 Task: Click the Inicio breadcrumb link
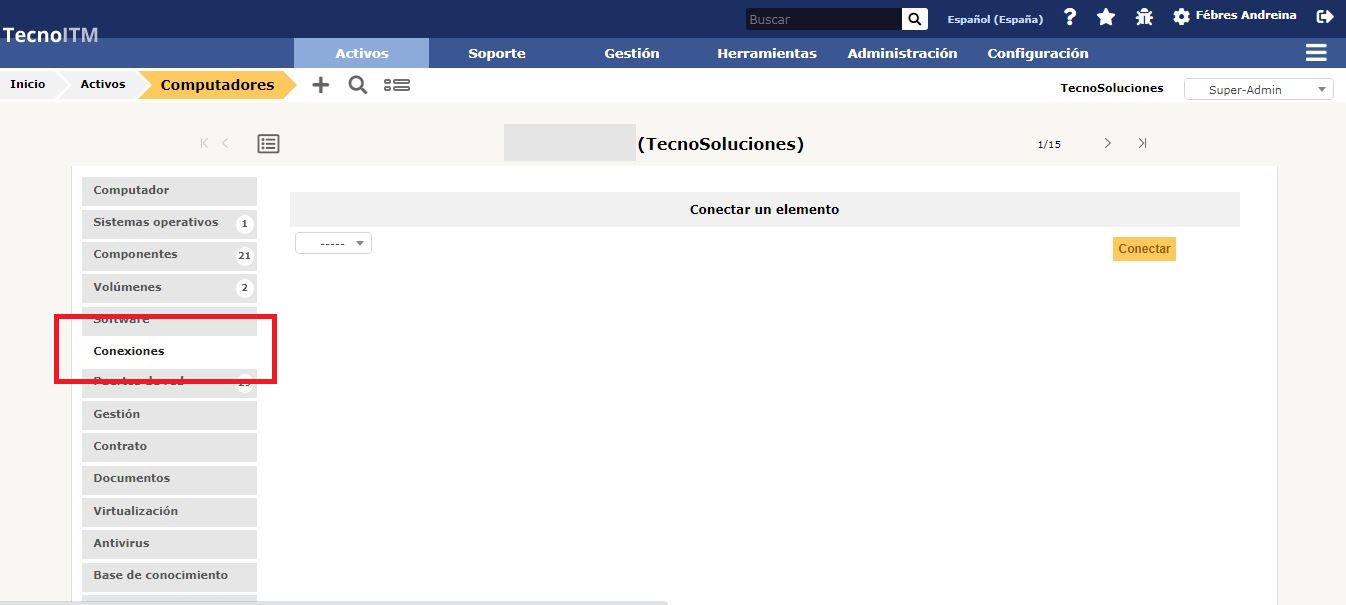28,84
